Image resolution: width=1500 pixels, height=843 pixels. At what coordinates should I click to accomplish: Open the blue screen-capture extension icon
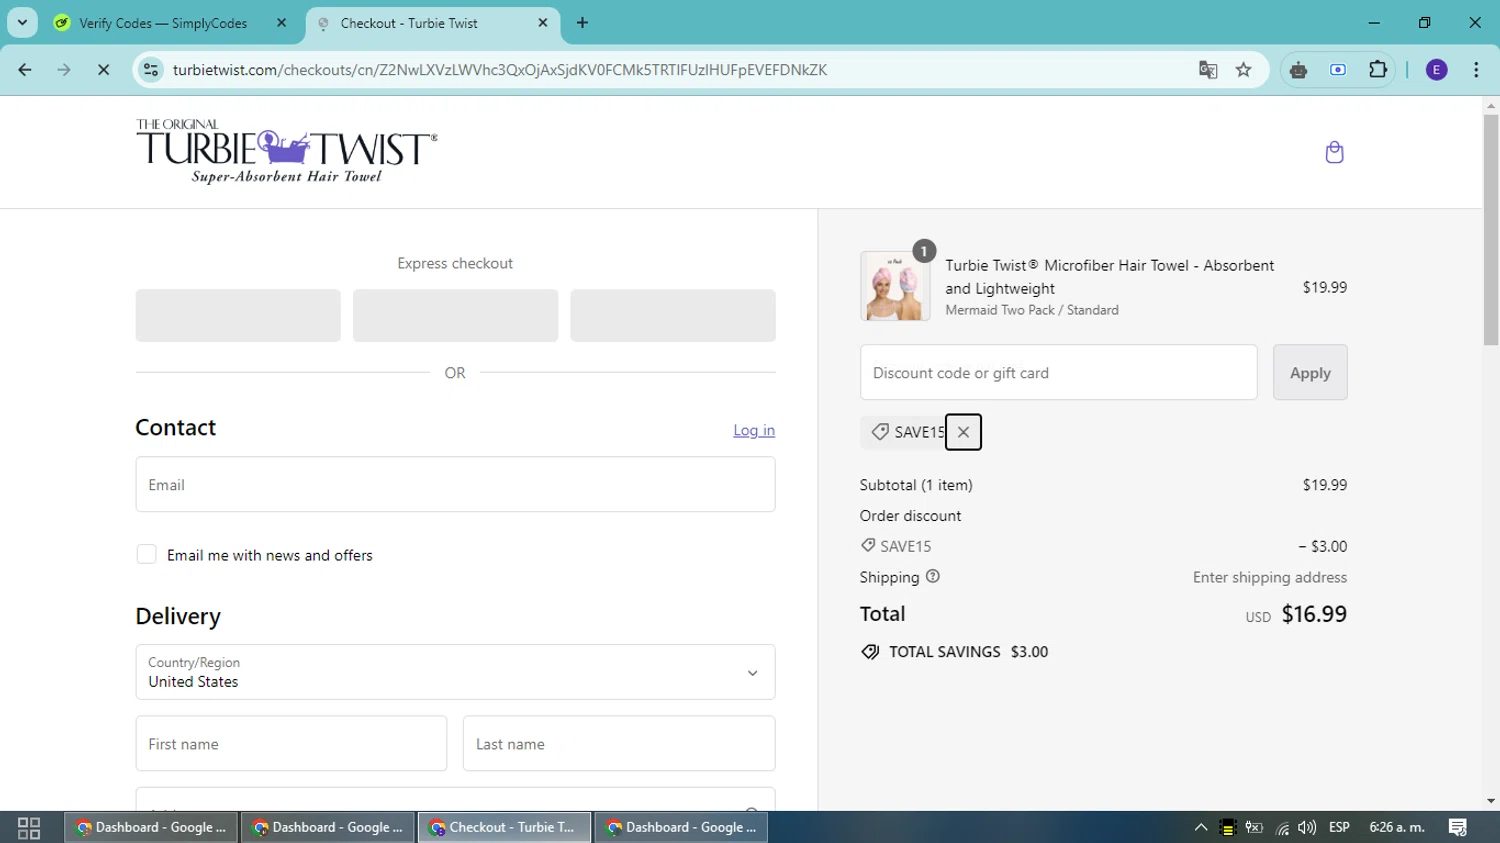1338,70
